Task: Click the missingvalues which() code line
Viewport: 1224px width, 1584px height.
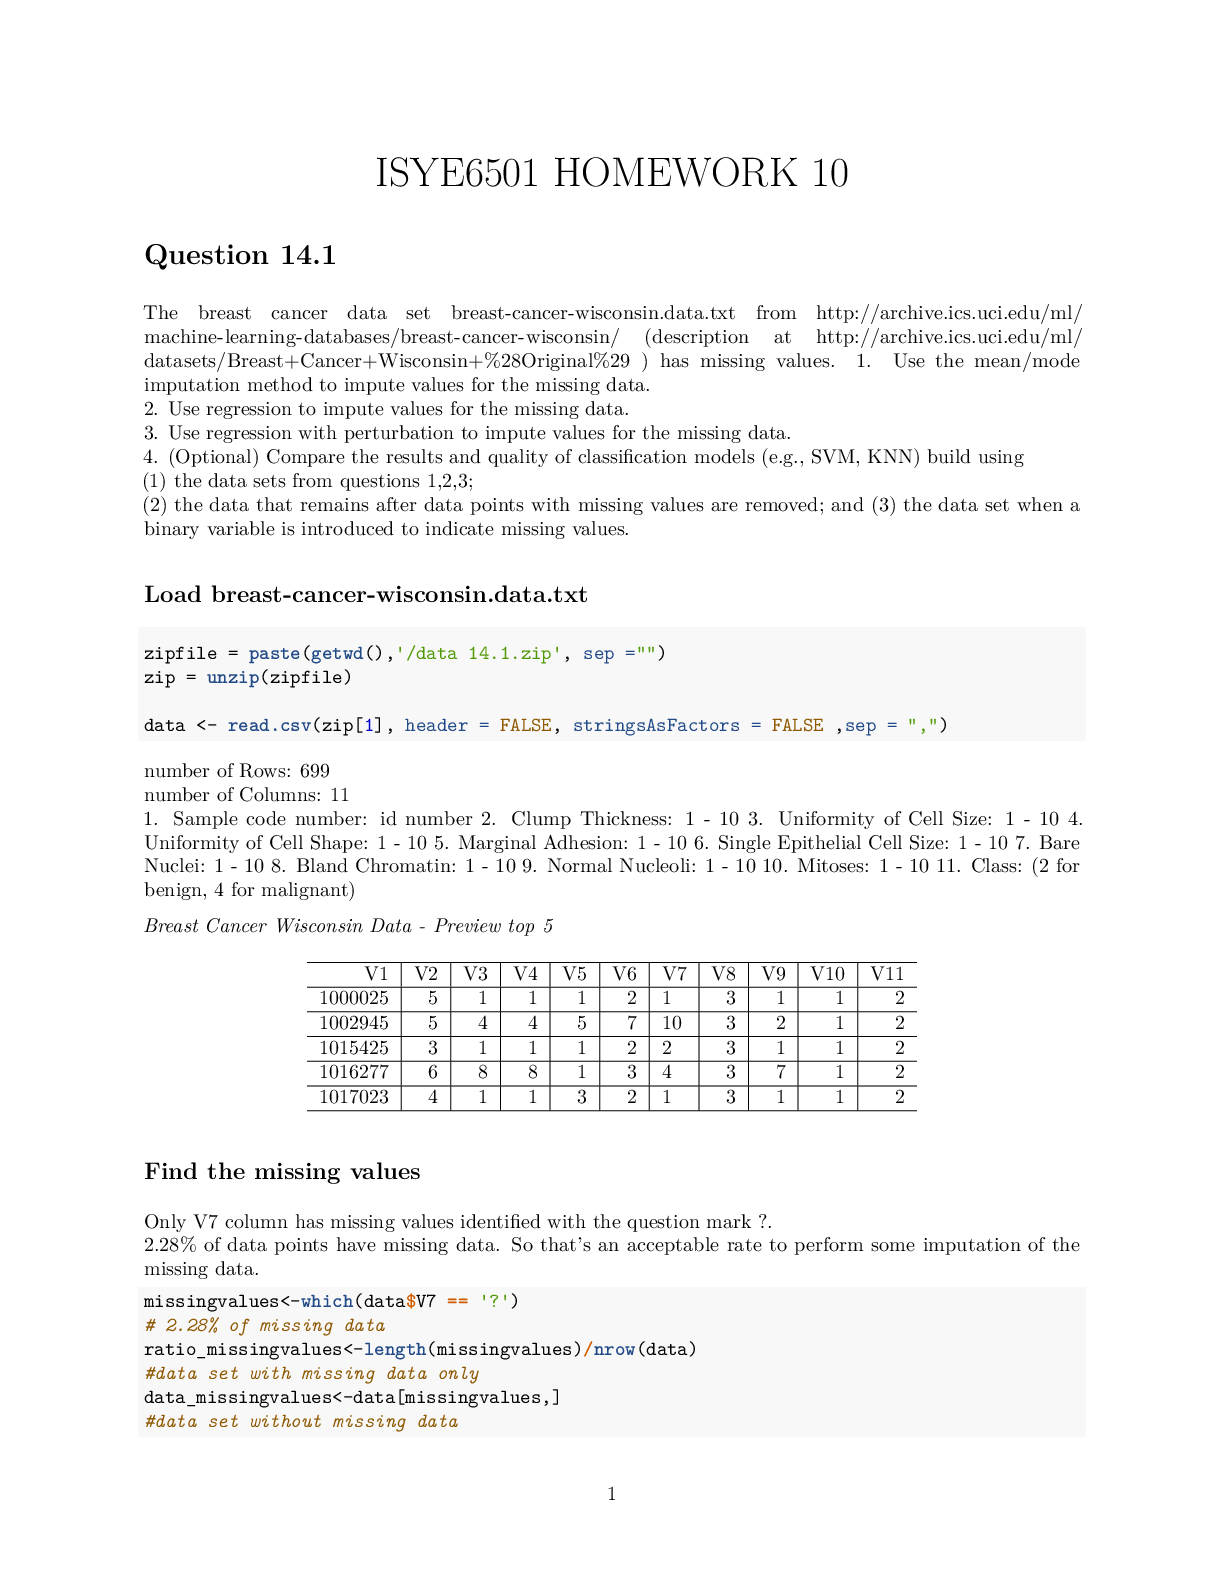Action: [332, 1301]
